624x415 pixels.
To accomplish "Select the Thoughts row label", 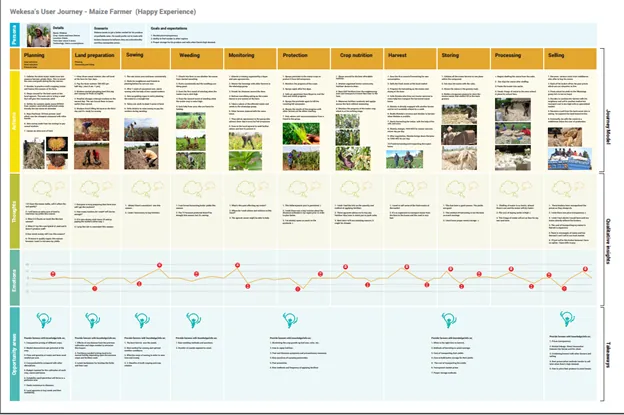I will [x=15, y=211].
